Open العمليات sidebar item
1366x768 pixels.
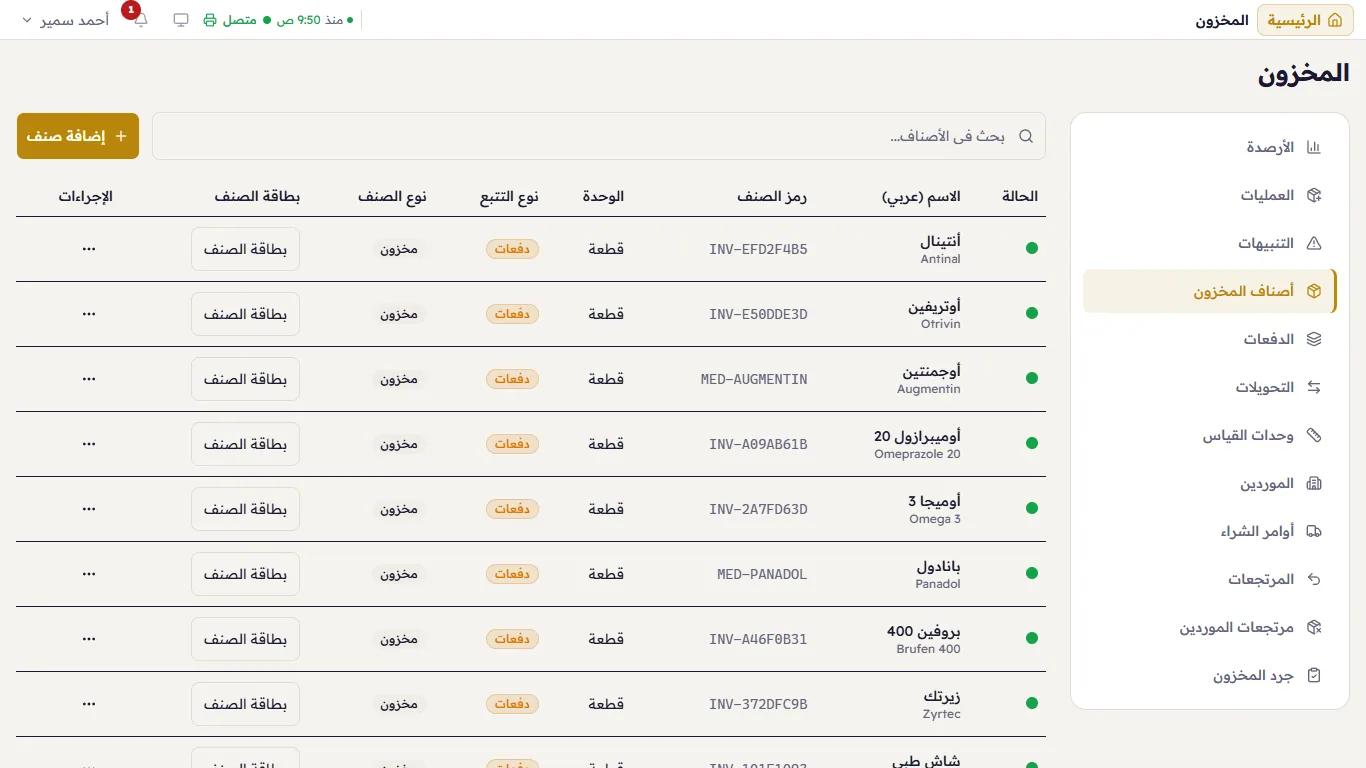[x=1209, y=195]
